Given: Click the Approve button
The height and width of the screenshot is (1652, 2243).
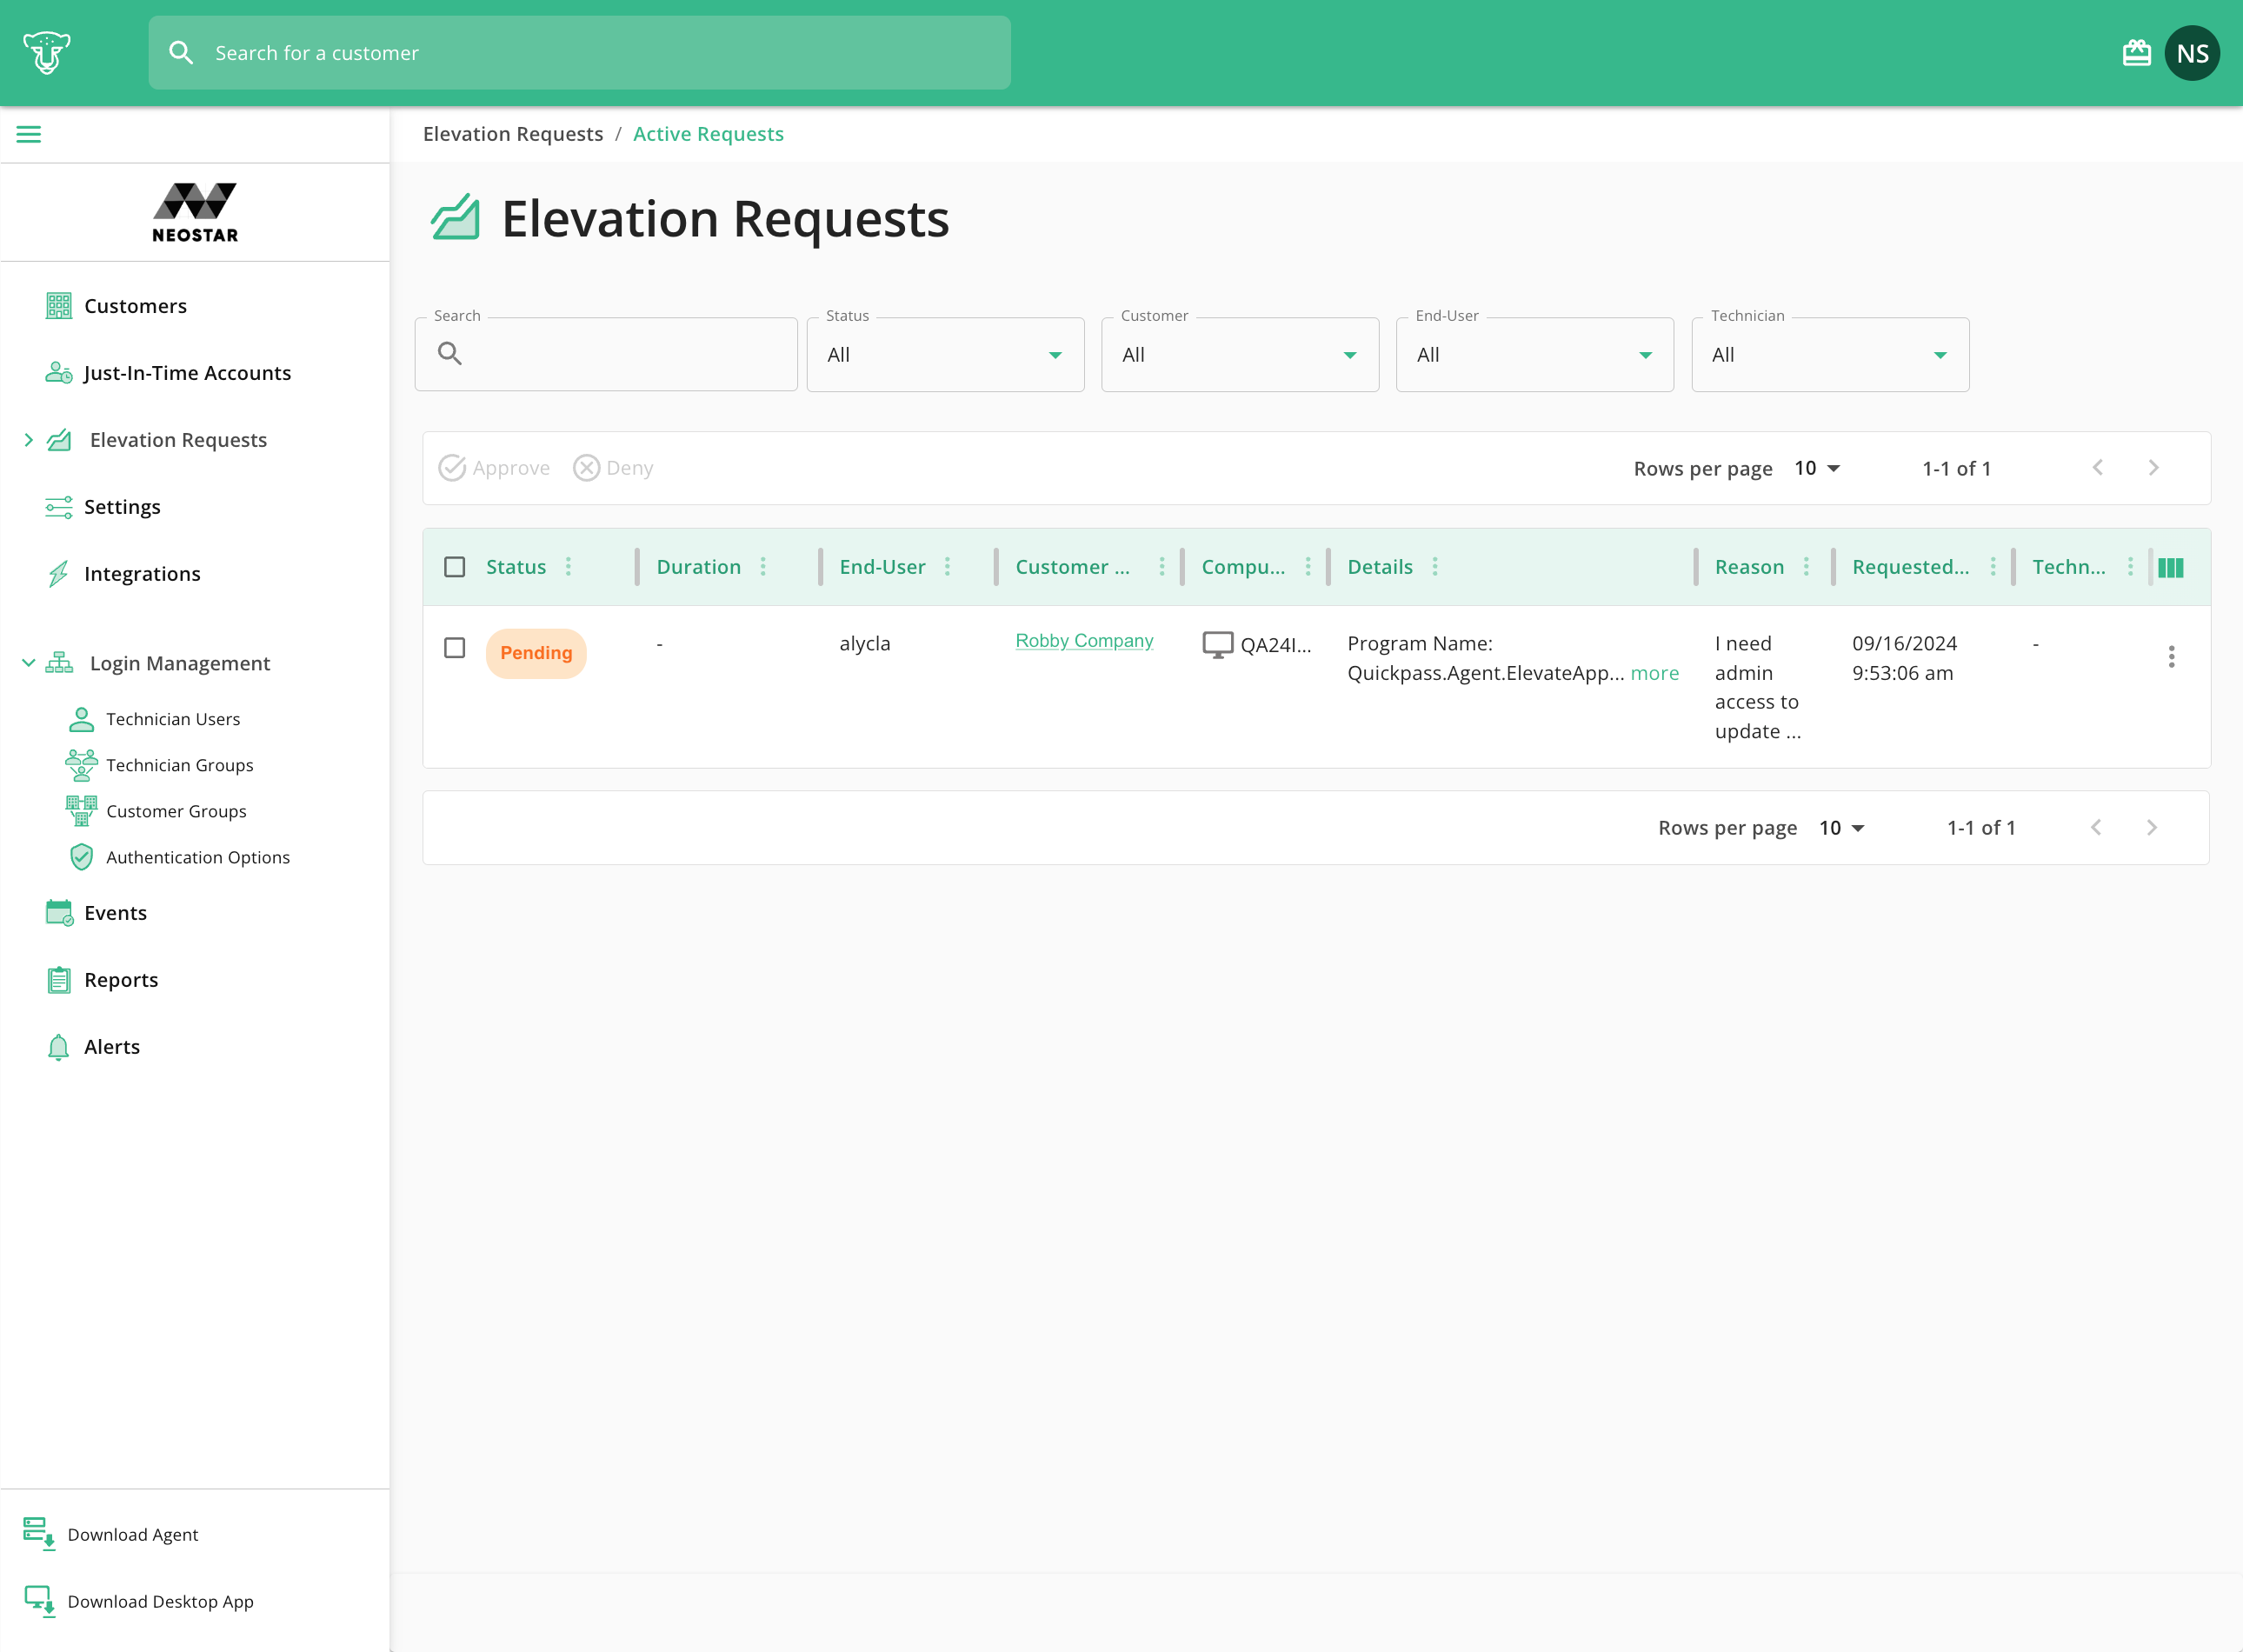Looking at the screenshot, I should 494,468.
